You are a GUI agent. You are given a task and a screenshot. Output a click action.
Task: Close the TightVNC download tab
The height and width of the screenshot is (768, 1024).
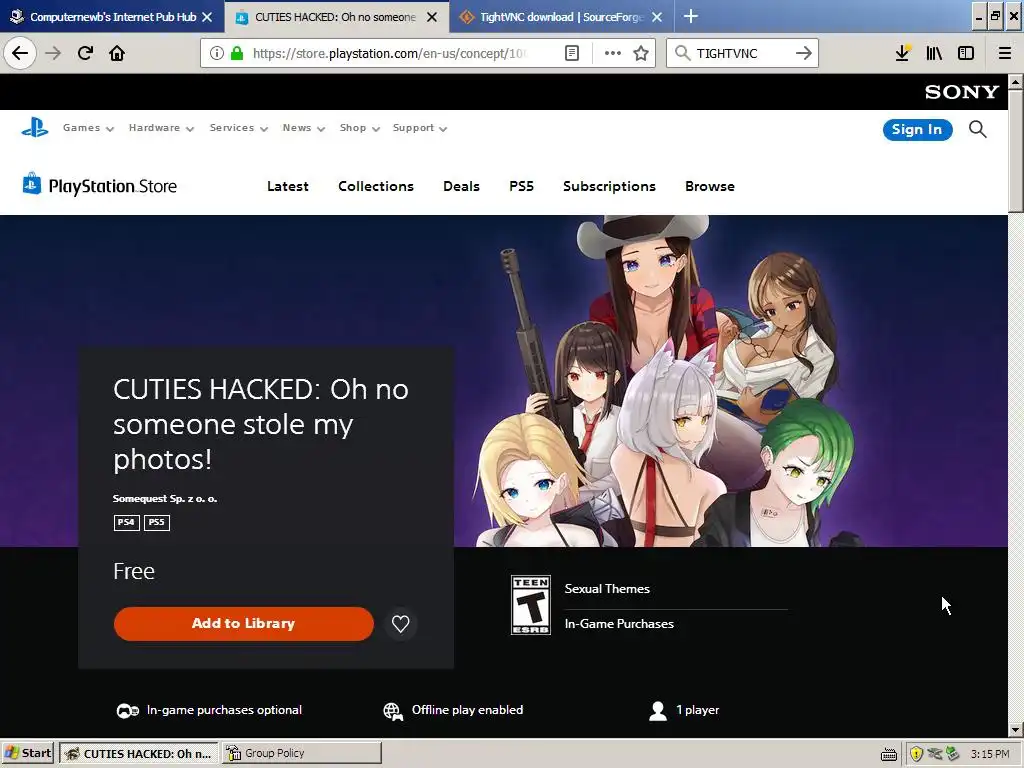tap(657, 17)
